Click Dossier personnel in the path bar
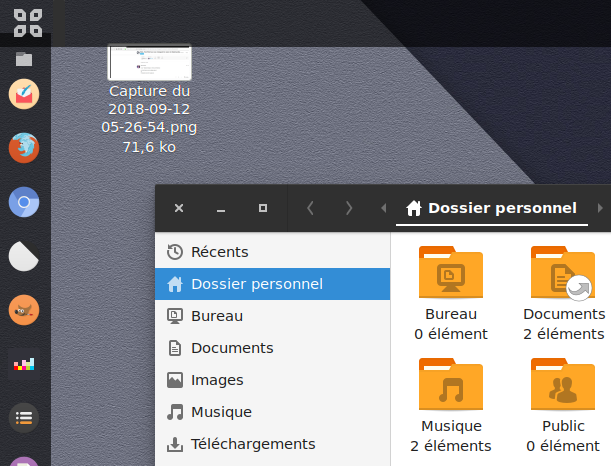This screenshot has height=466, width=611. coord(491,208)
